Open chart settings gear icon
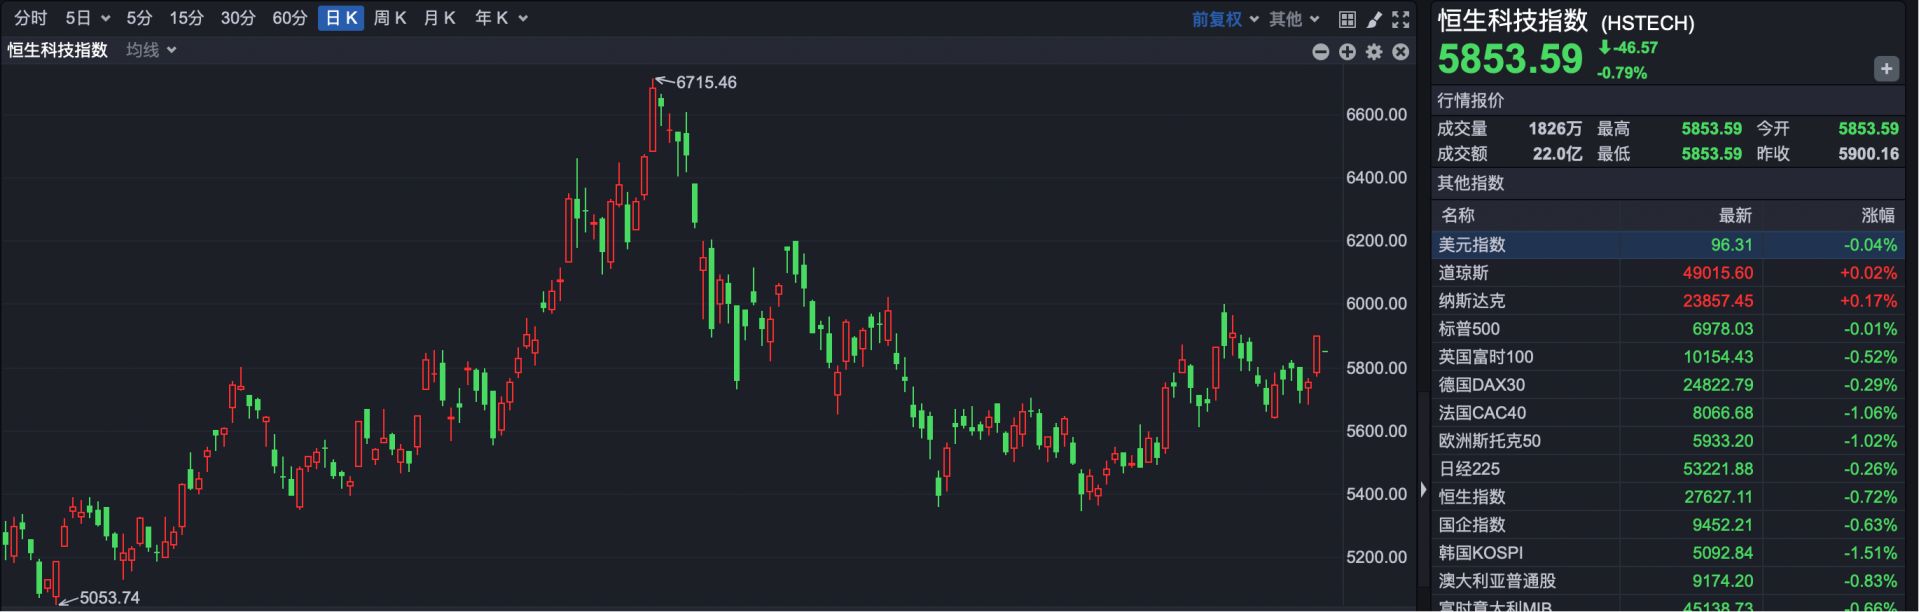Viewport: 1919px width, 612px height. (x=1374, y=52)
